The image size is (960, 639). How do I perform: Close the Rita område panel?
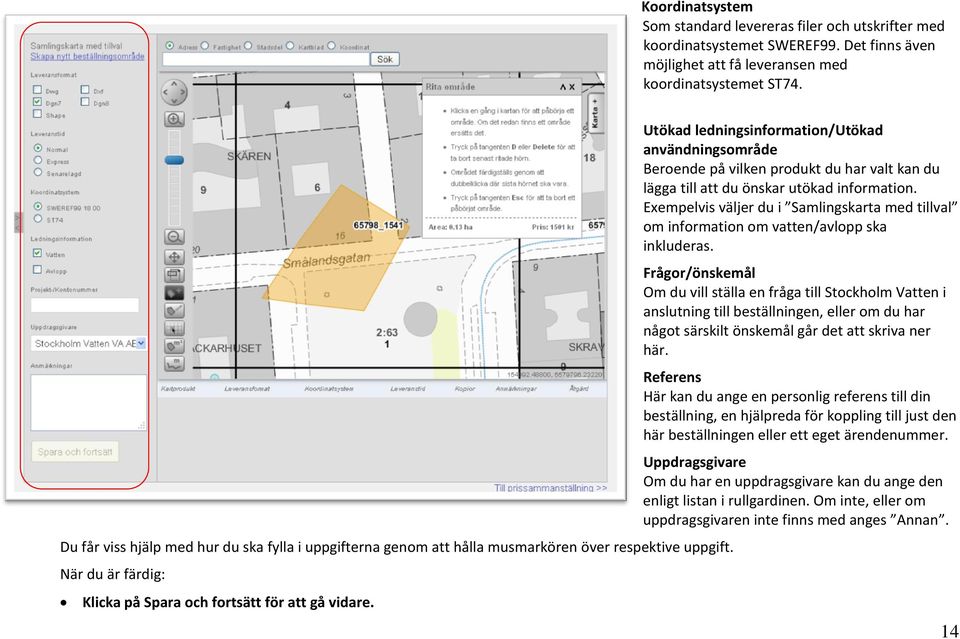click(x=572, y=87)
